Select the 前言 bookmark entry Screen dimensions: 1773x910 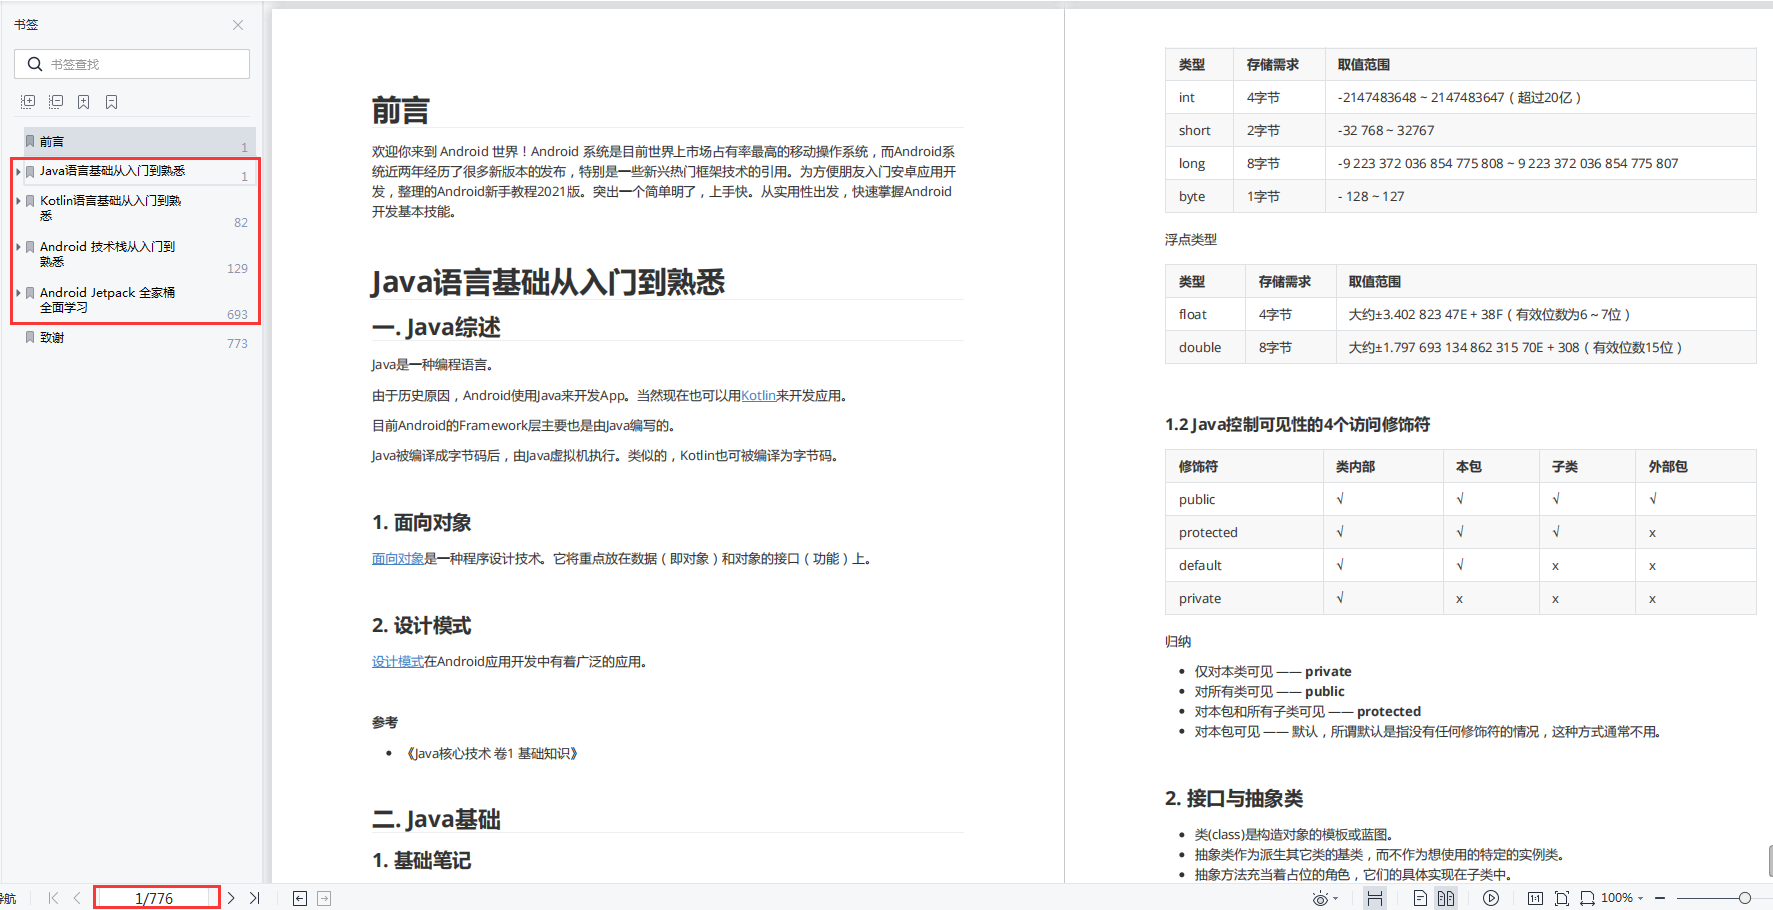coord(51,141)
